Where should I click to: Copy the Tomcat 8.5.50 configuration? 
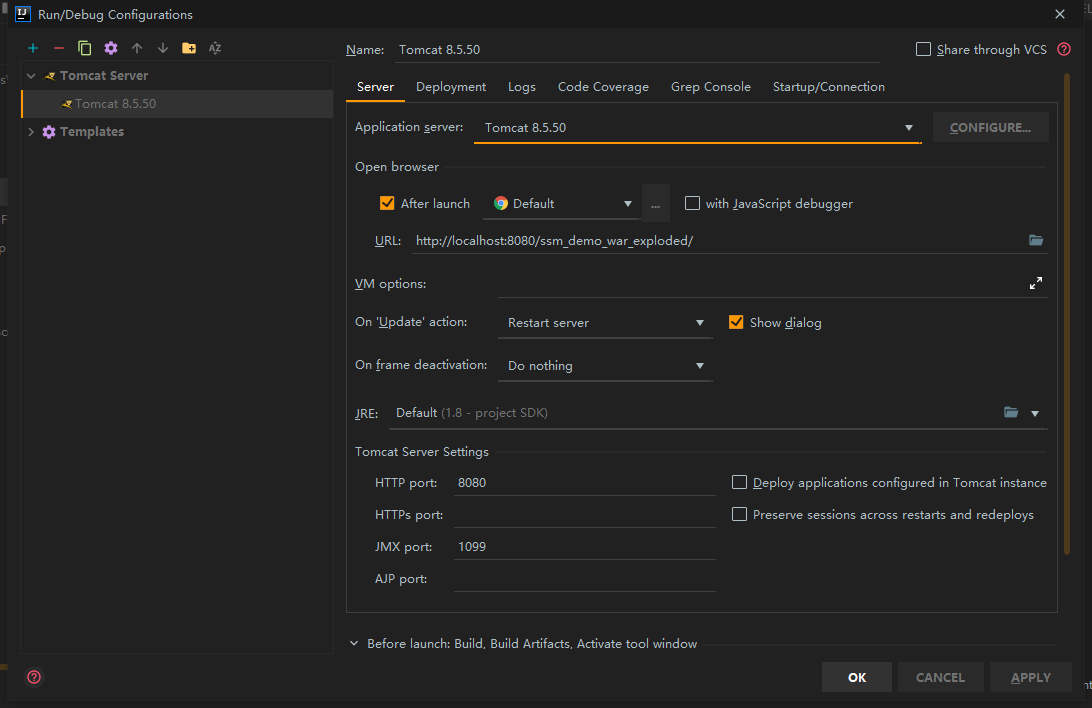(85, 47)
